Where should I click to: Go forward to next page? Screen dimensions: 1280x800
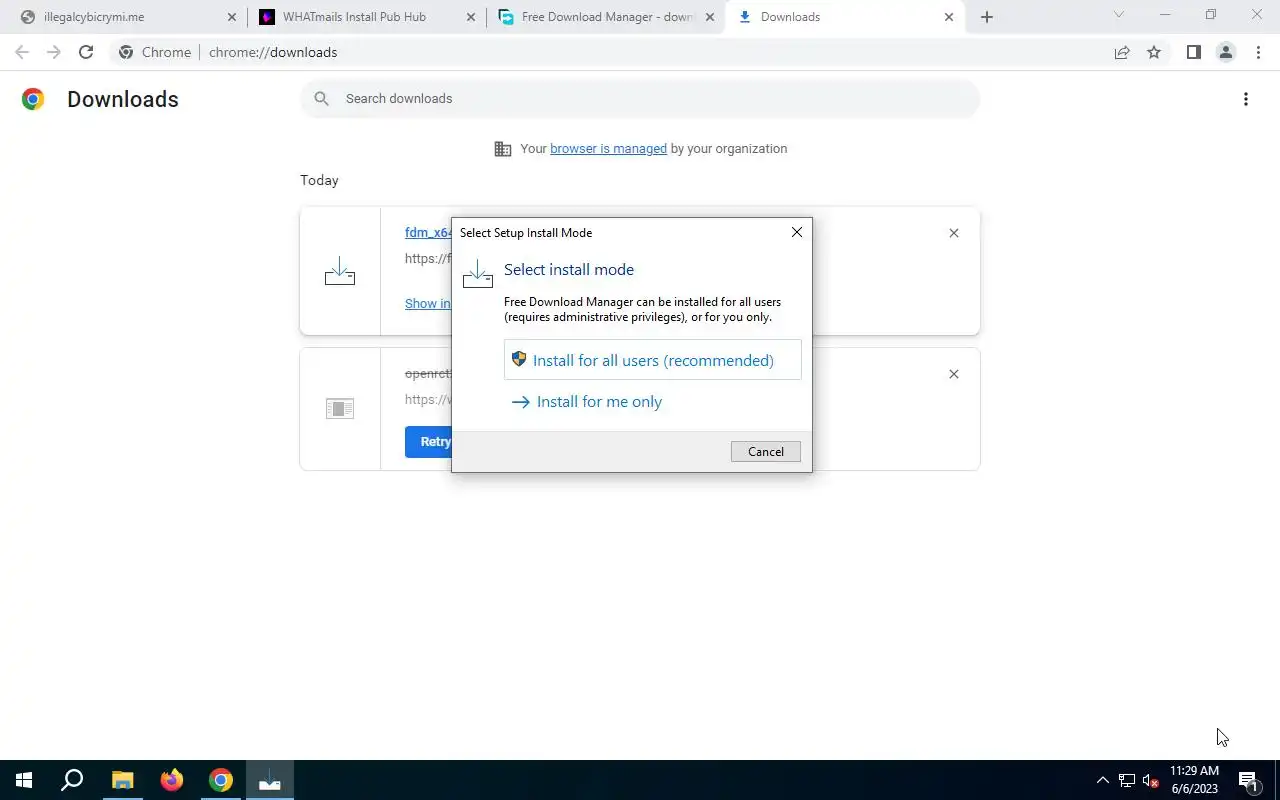coord(54,52)
